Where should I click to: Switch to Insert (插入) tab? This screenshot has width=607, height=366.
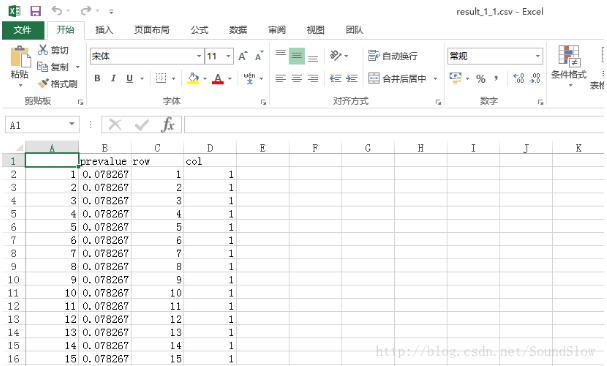(x=104, y=30)
